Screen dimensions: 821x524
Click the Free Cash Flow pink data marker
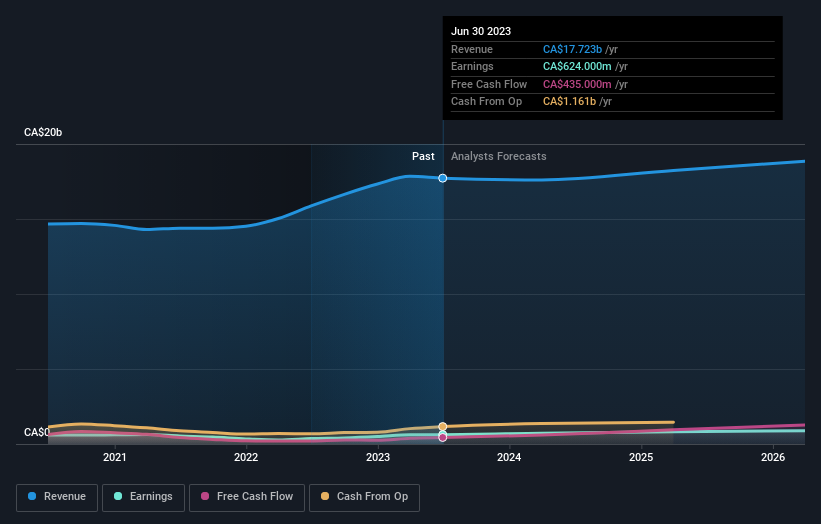pos(443,437)
